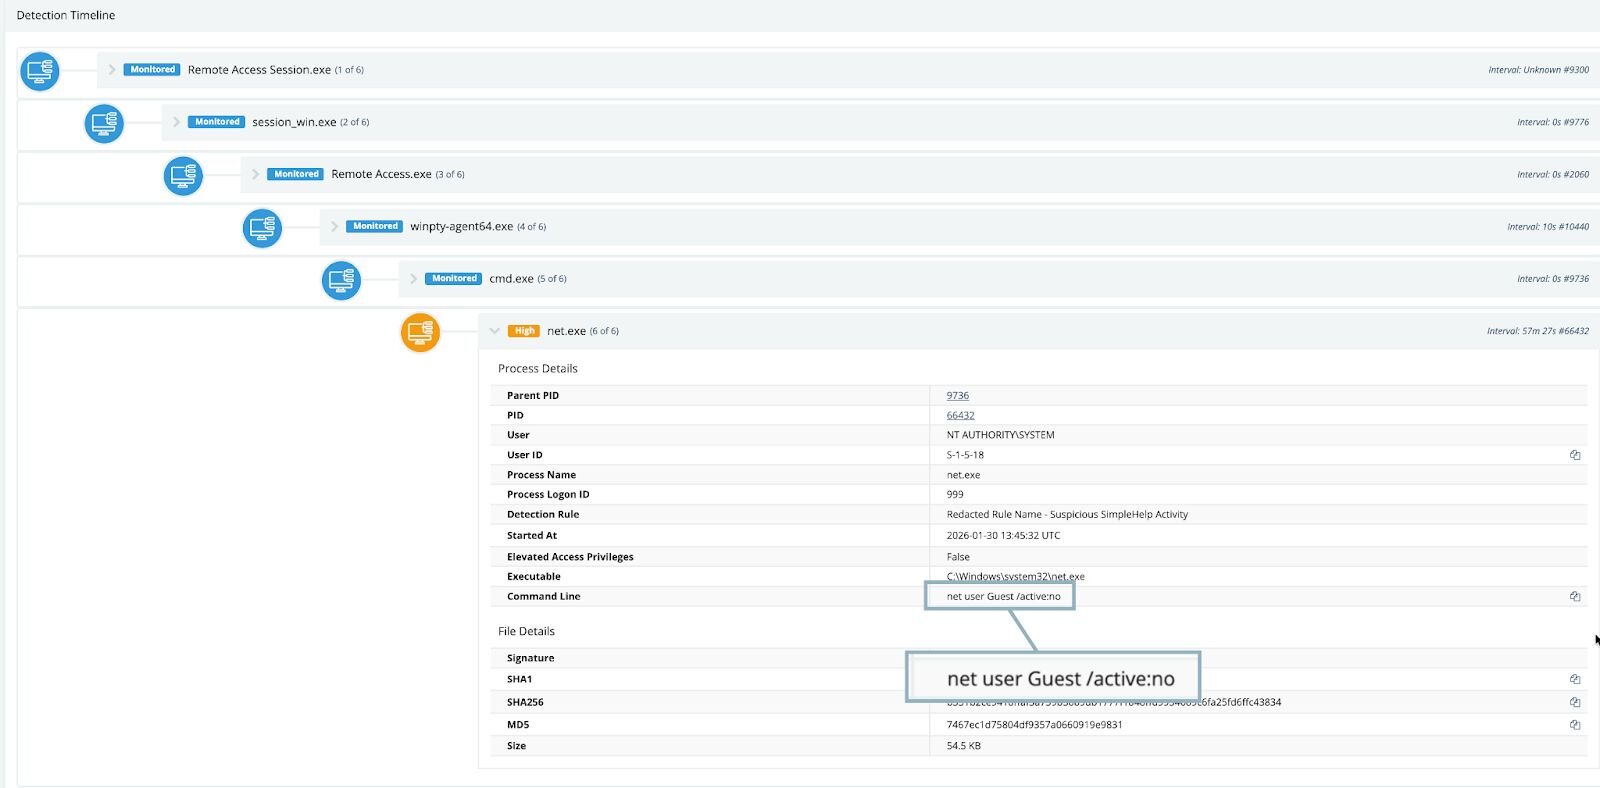The width and height of the screenshot is (1600, 788).
Task: Collapse the net.exe process details
Action: [x=494, y=331]
